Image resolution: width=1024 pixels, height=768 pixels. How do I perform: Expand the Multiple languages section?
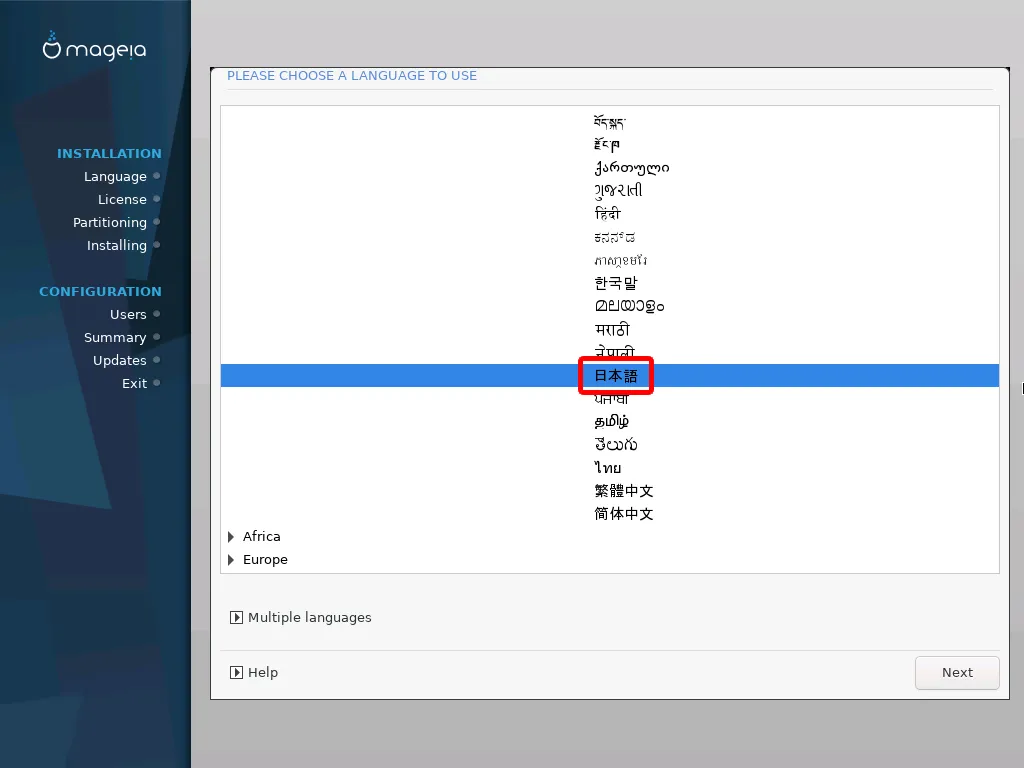click(236, 618)
